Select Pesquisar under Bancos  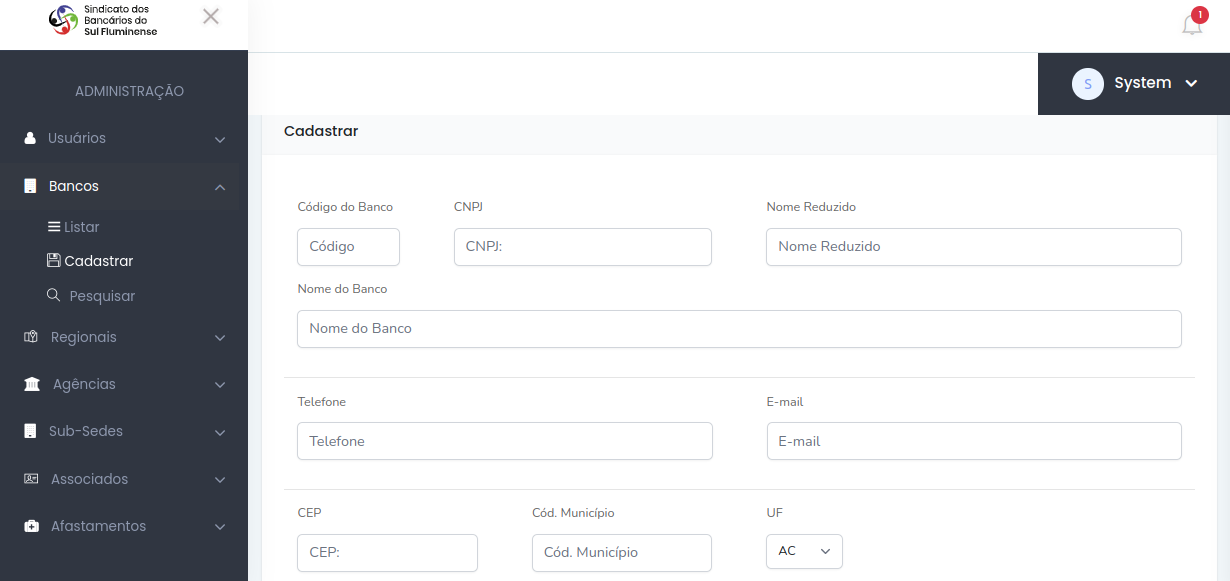(x=91, y=296)
